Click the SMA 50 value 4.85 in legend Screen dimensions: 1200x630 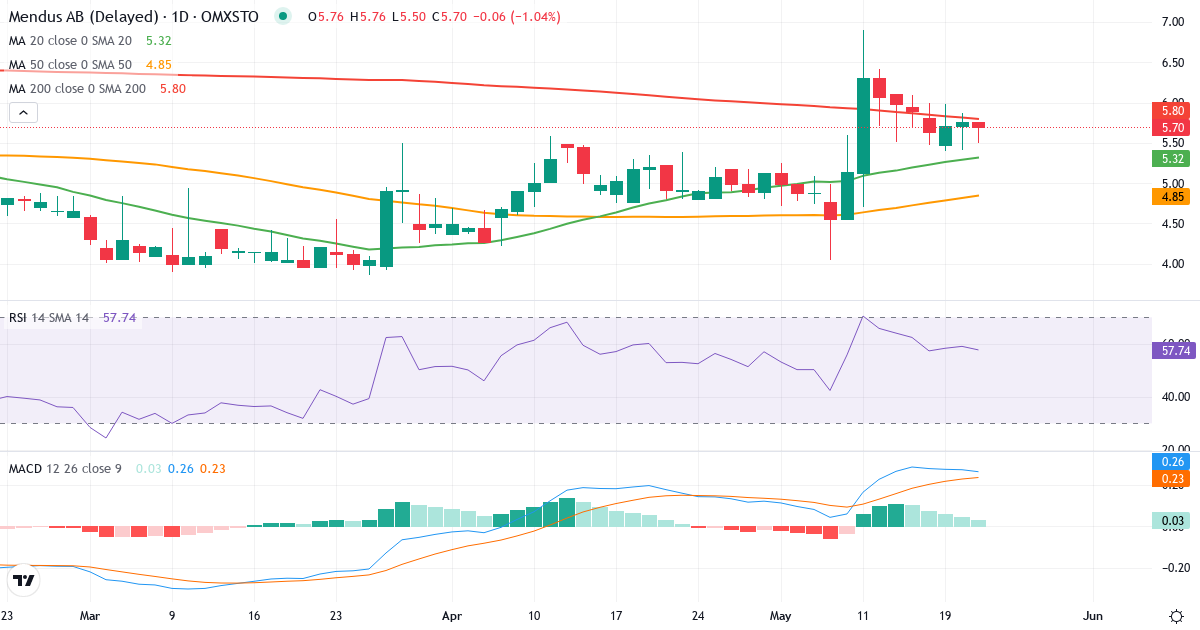coord(159,65)
